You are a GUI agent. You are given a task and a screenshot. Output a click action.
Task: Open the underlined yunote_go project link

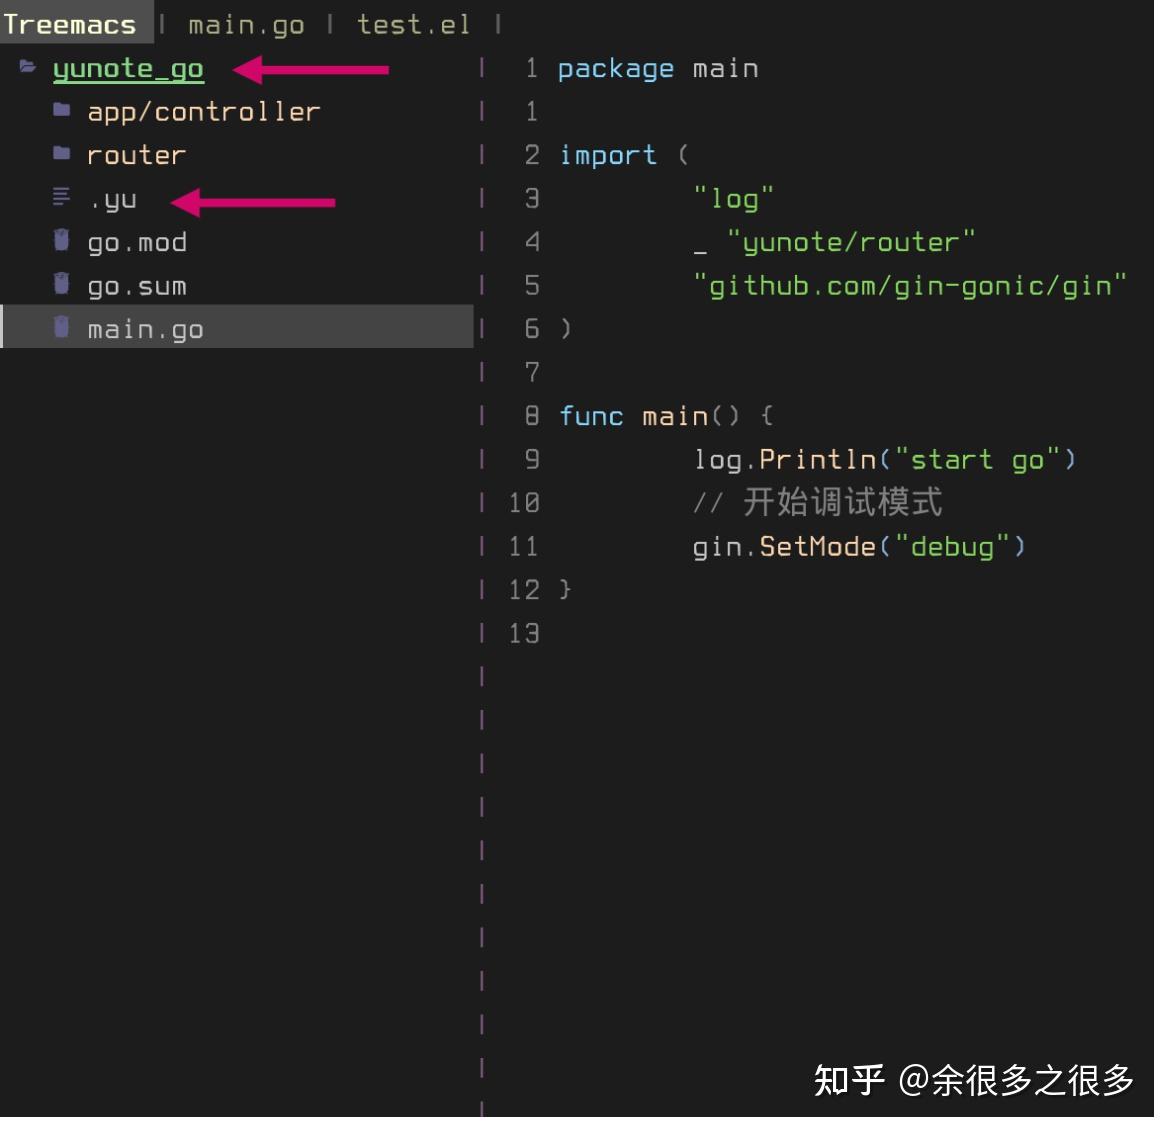tap(128, 68)
